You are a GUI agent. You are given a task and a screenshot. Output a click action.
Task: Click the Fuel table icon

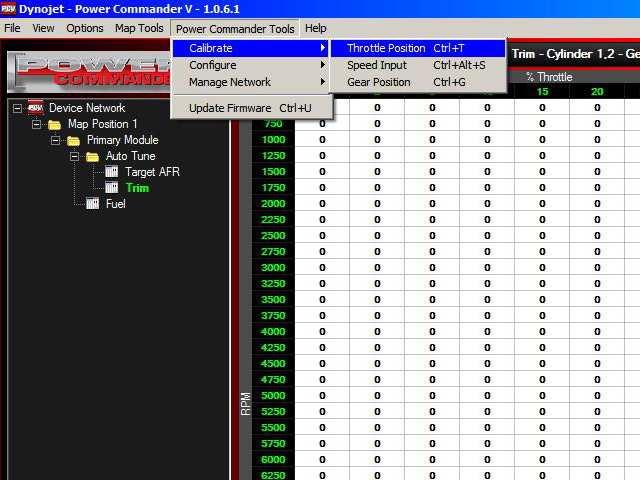tap(93, 204)
